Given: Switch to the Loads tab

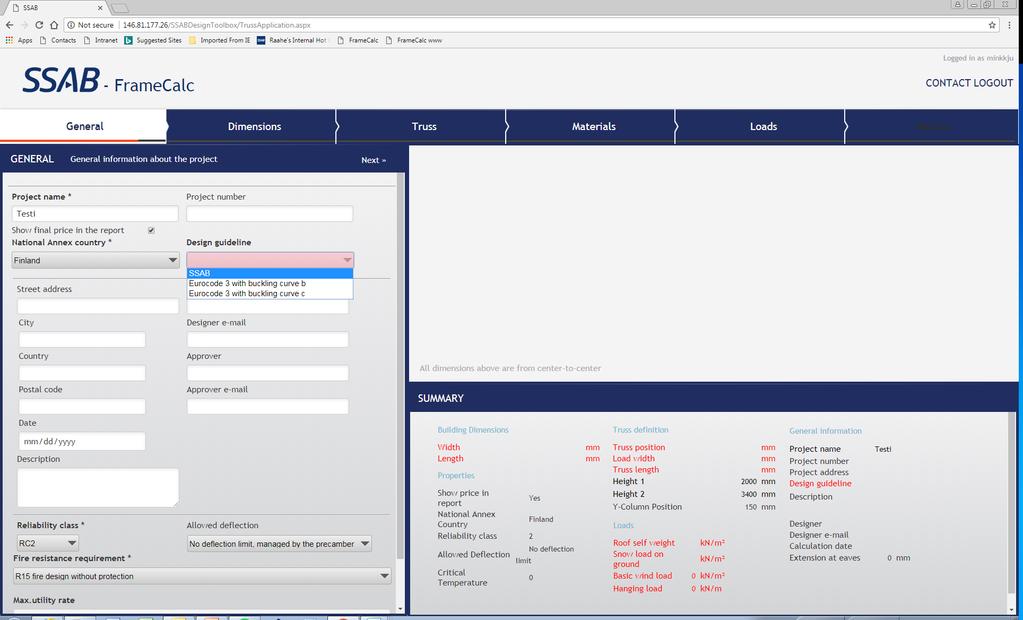Looking at the screenshot, I should [763, 126].
